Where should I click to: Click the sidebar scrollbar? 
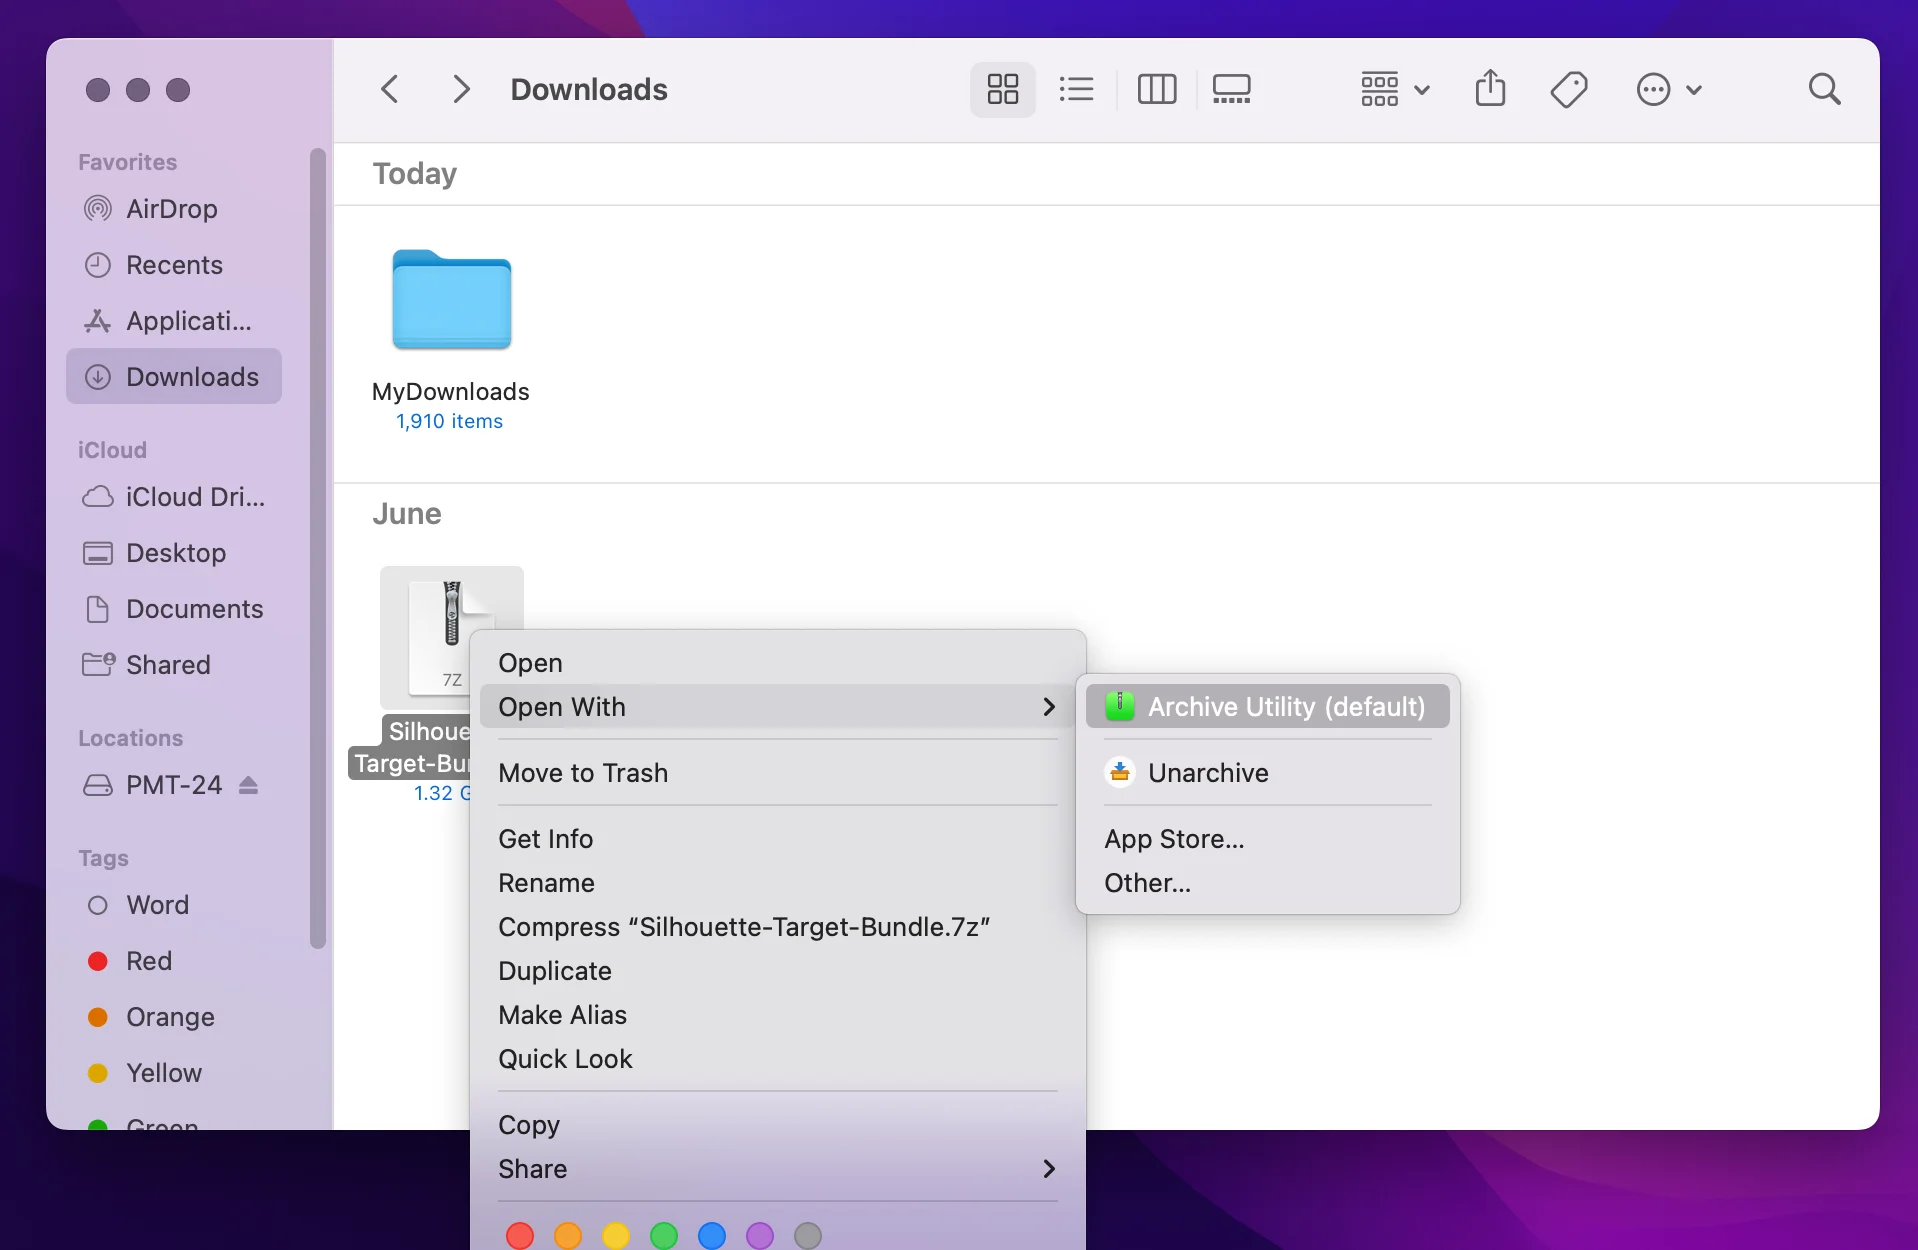(318, 548)
